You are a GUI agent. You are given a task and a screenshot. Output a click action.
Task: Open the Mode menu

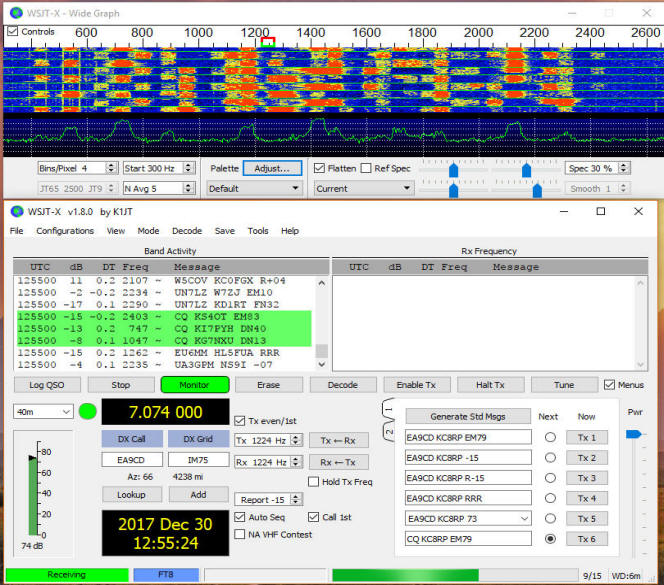click(x=148, y=231)
